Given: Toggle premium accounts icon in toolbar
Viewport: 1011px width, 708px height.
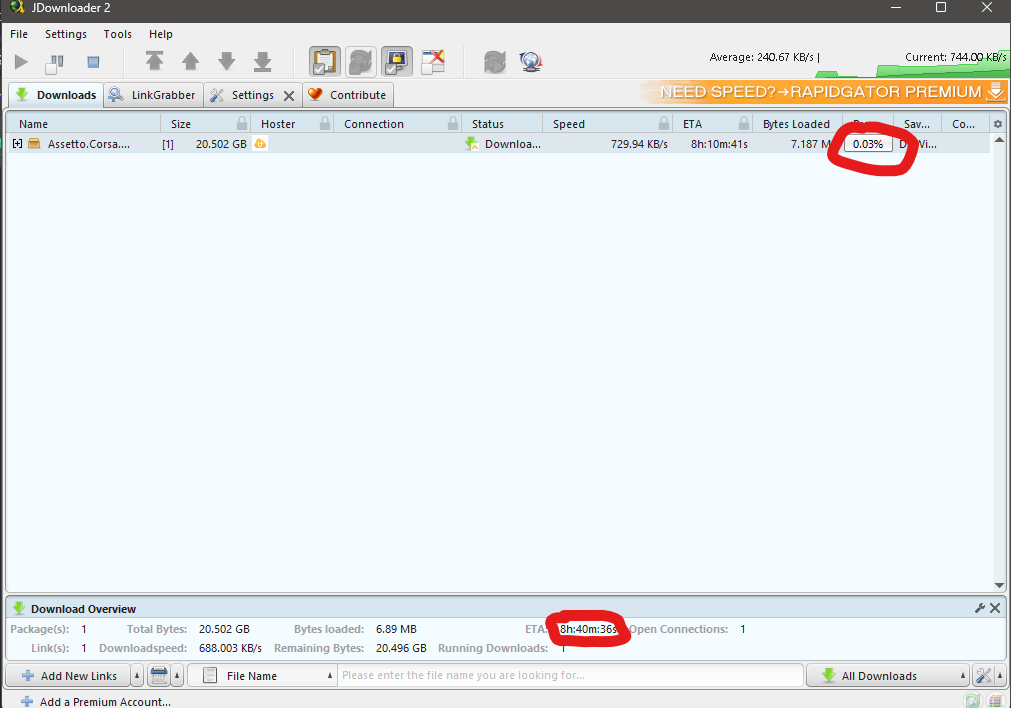Looking at the screenshot, I should 397,62.
